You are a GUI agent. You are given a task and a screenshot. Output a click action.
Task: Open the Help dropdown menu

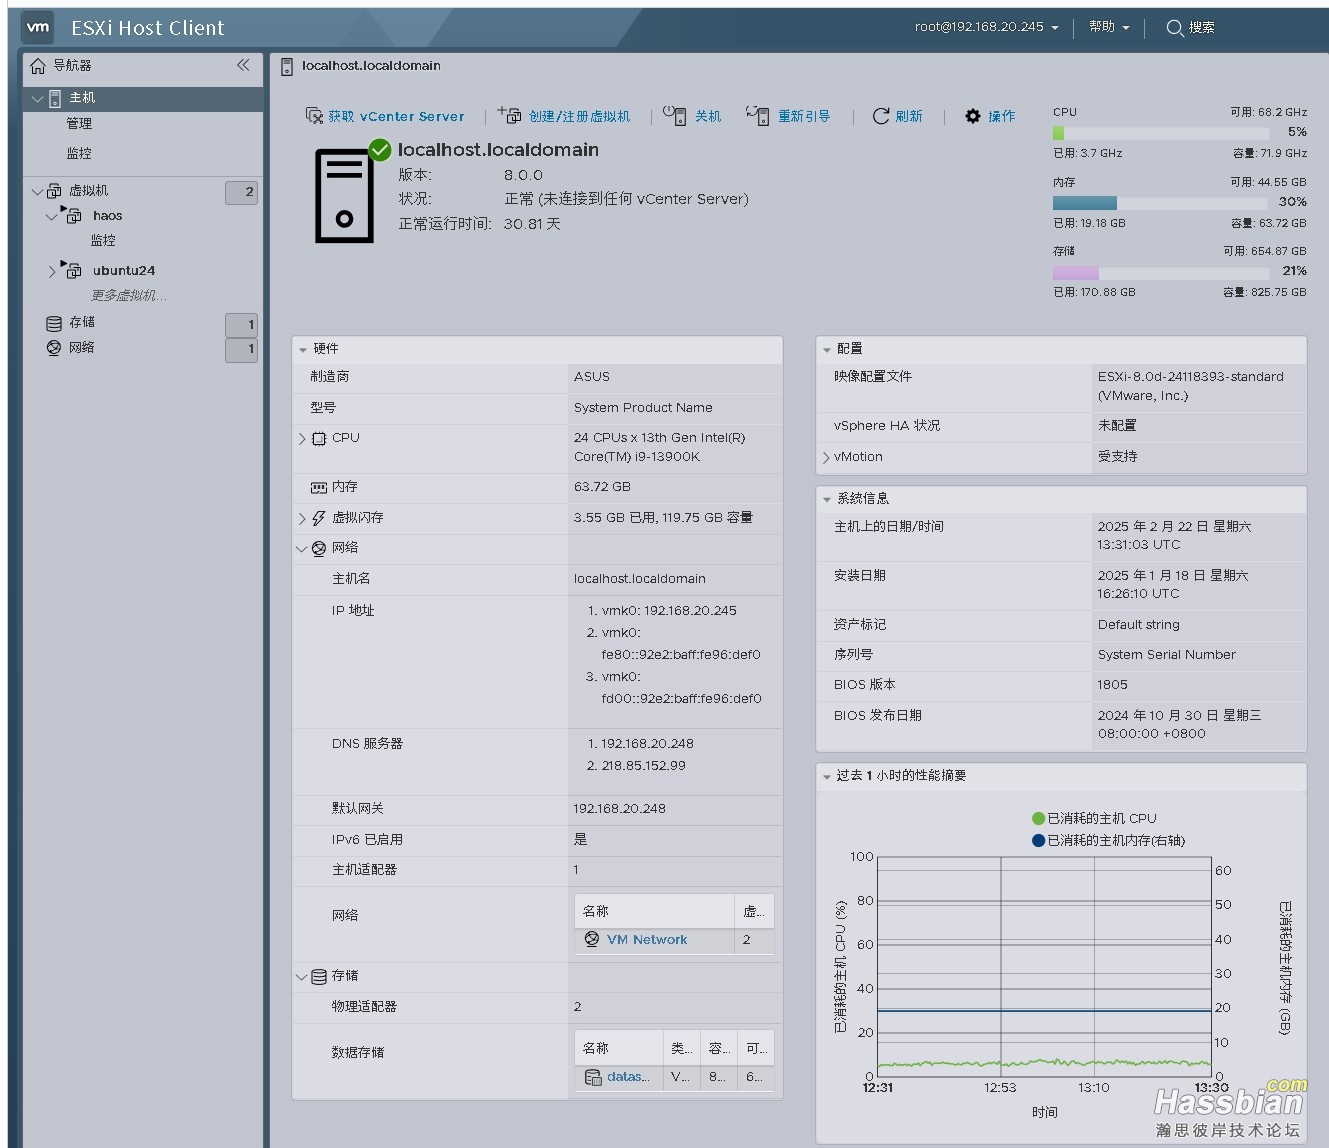1109,27
